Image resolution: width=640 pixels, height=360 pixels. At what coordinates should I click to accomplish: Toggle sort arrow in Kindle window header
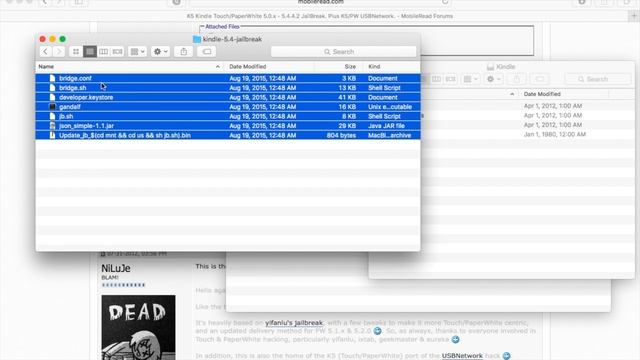(512, 94)
